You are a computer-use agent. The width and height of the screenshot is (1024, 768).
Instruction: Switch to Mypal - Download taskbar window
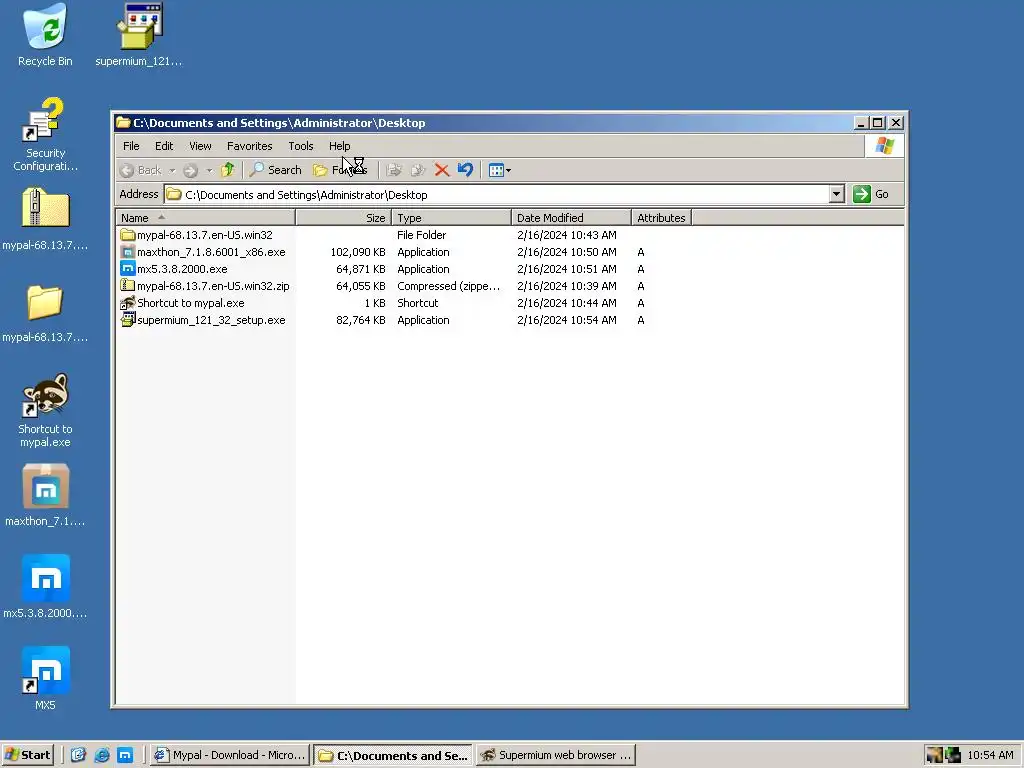(230, 755)
